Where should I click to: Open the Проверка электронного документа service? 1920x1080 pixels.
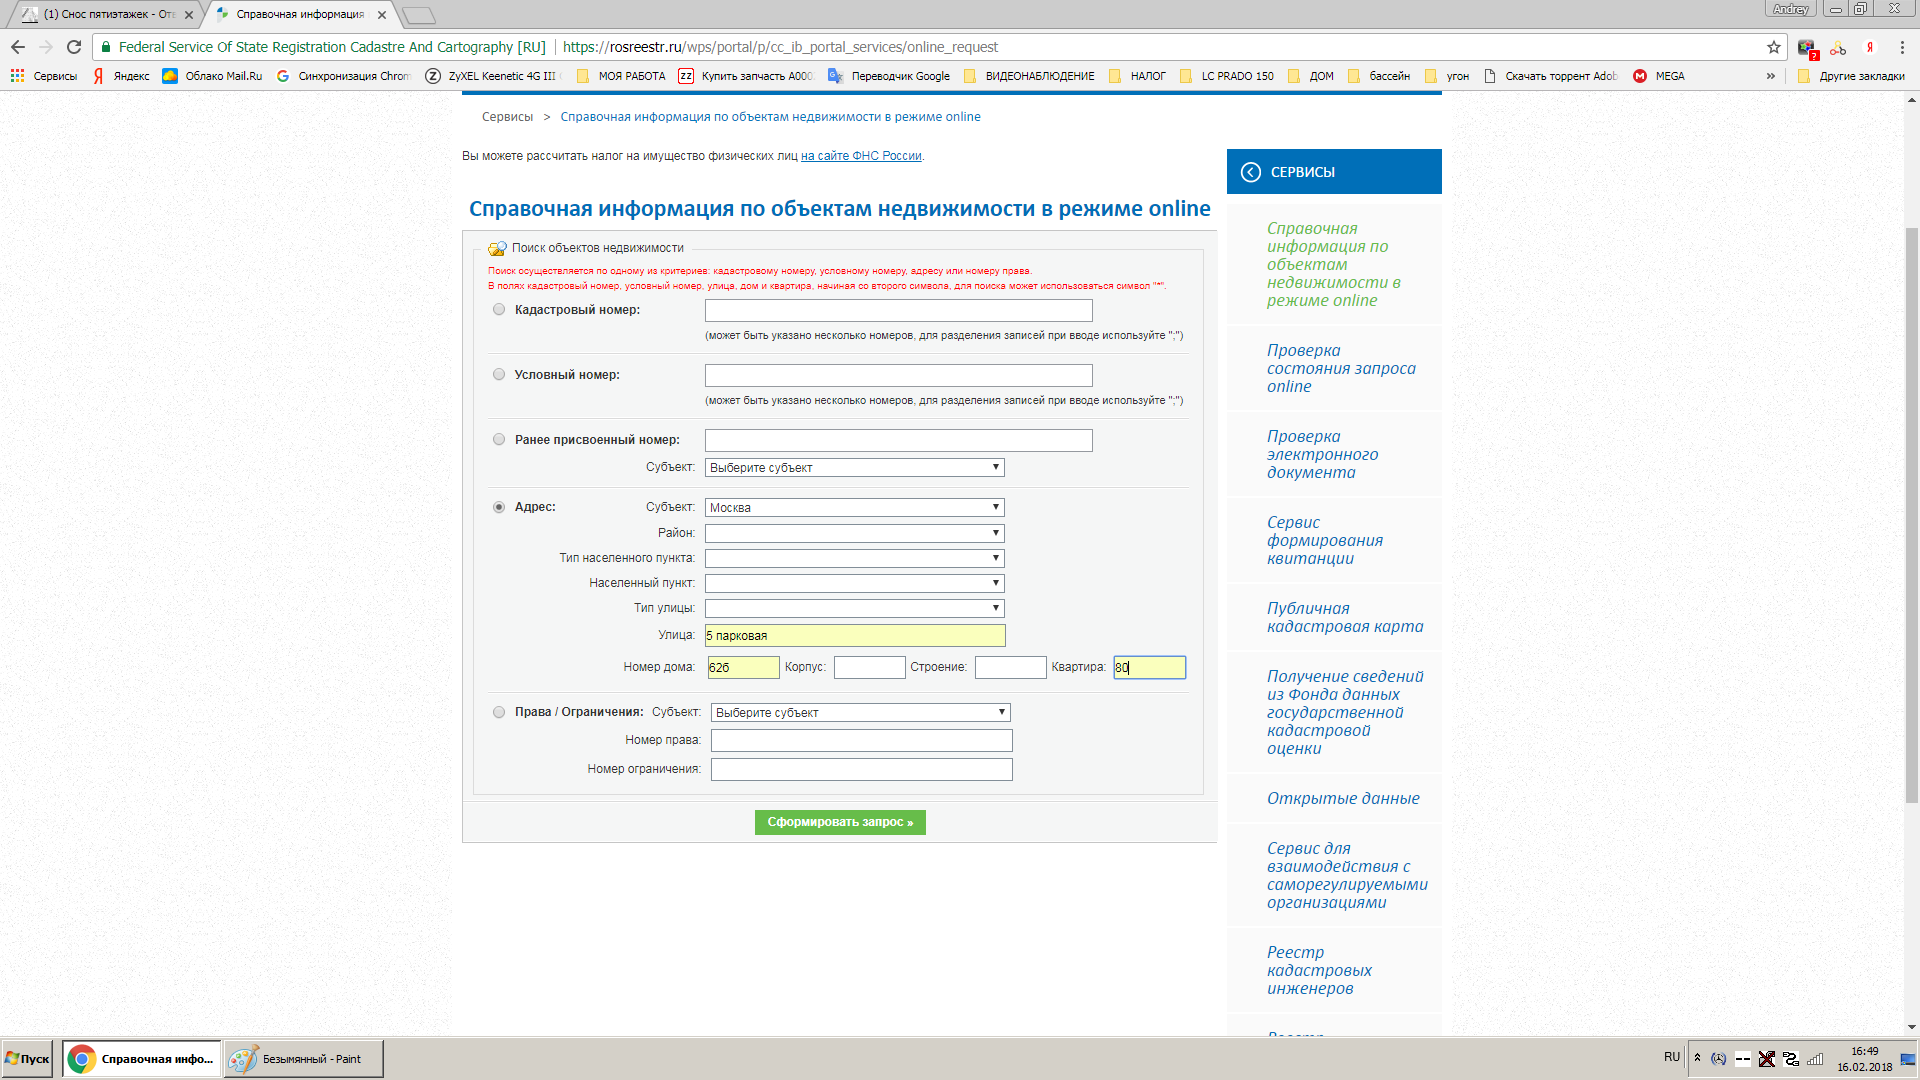[1322, 455]
